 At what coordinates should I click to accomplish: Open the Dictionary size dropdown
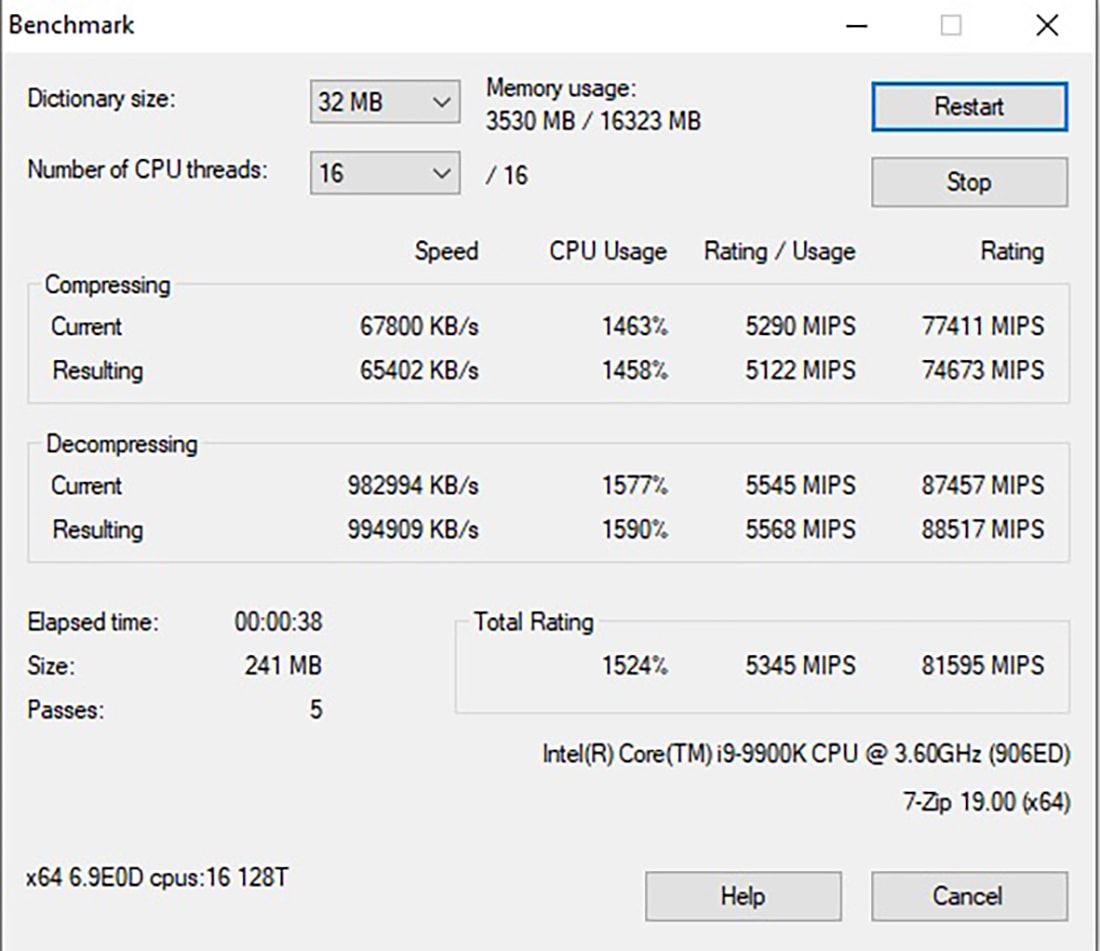[384, 102]
